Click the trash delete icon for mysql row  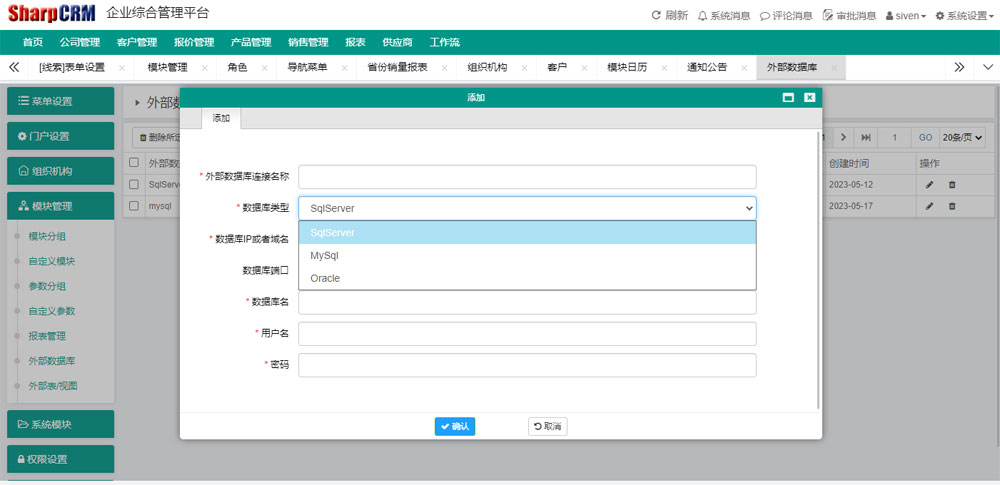[x=952, y=206]
